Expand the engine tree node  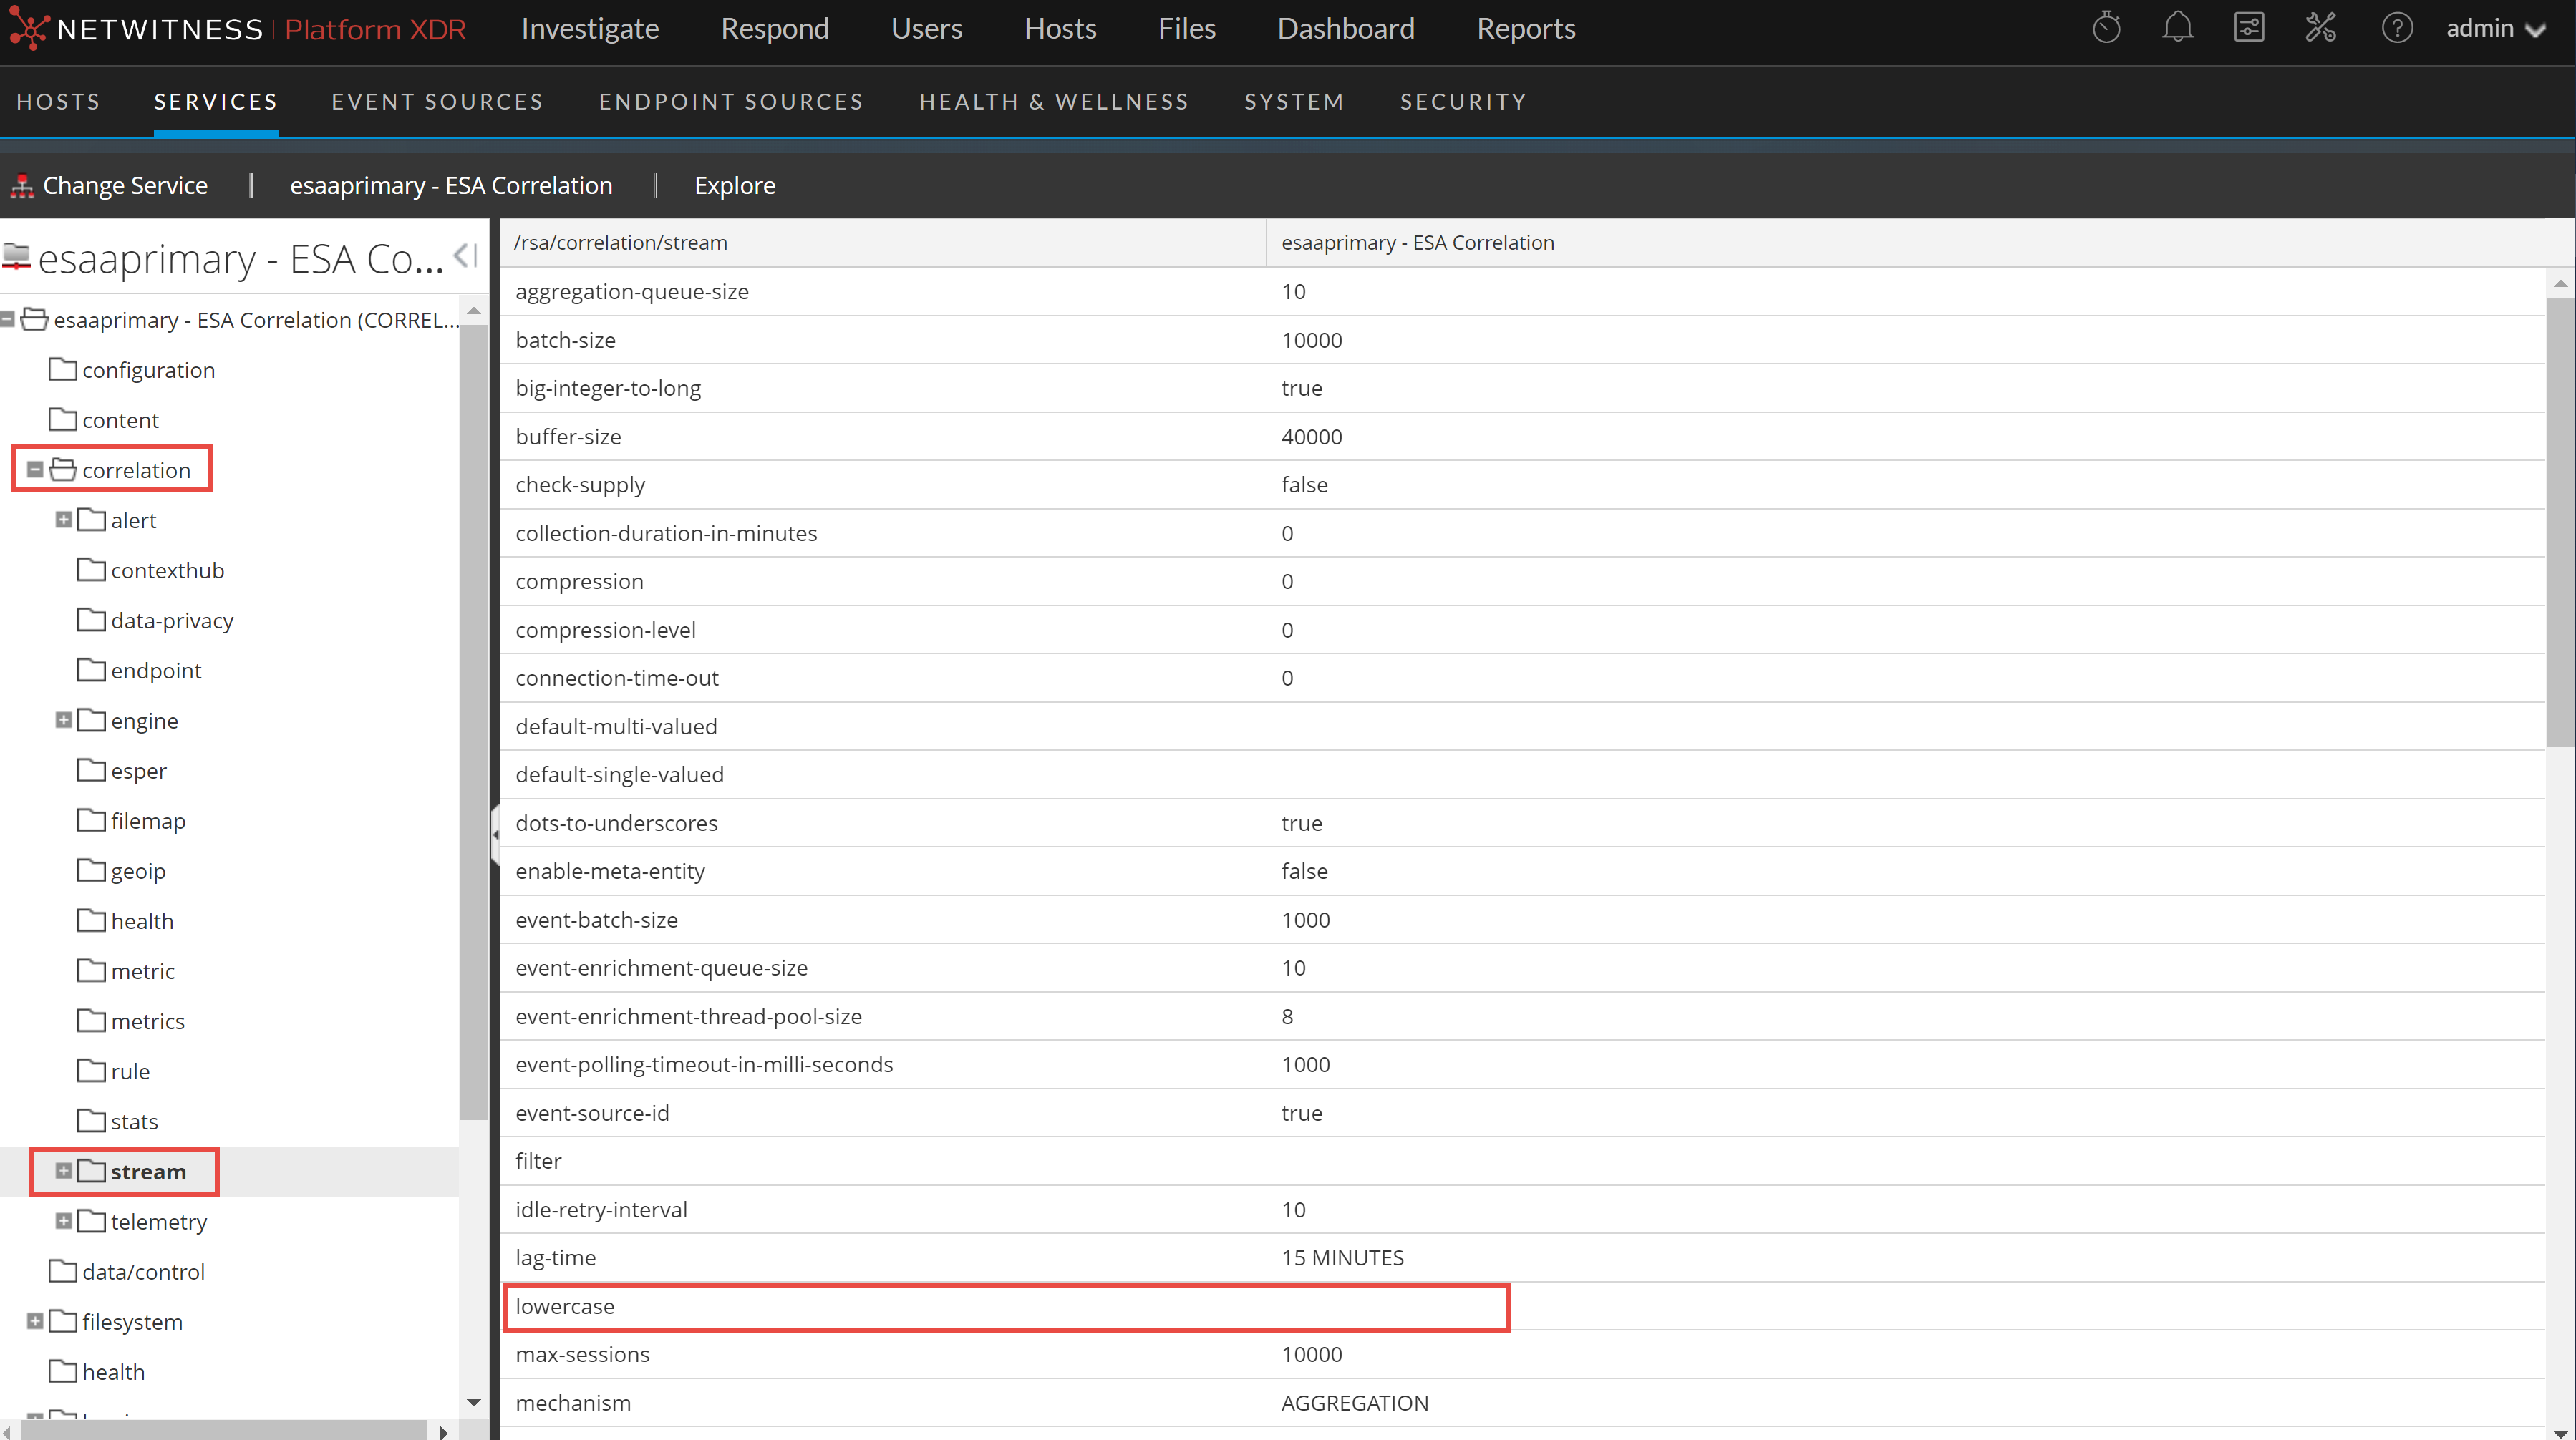point(63,720)
